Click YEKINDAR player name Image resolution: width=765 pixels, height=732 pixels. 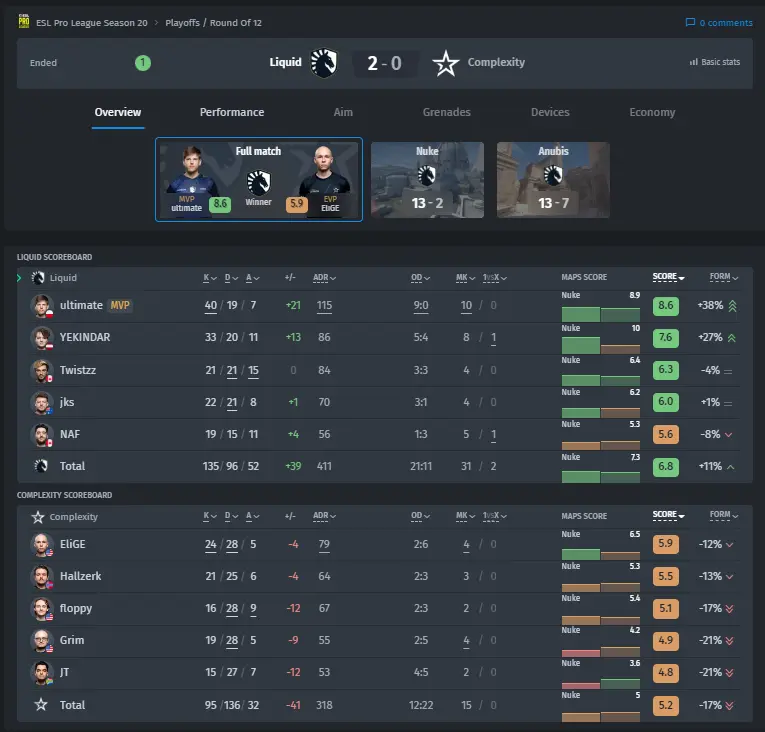coord(85,338)
